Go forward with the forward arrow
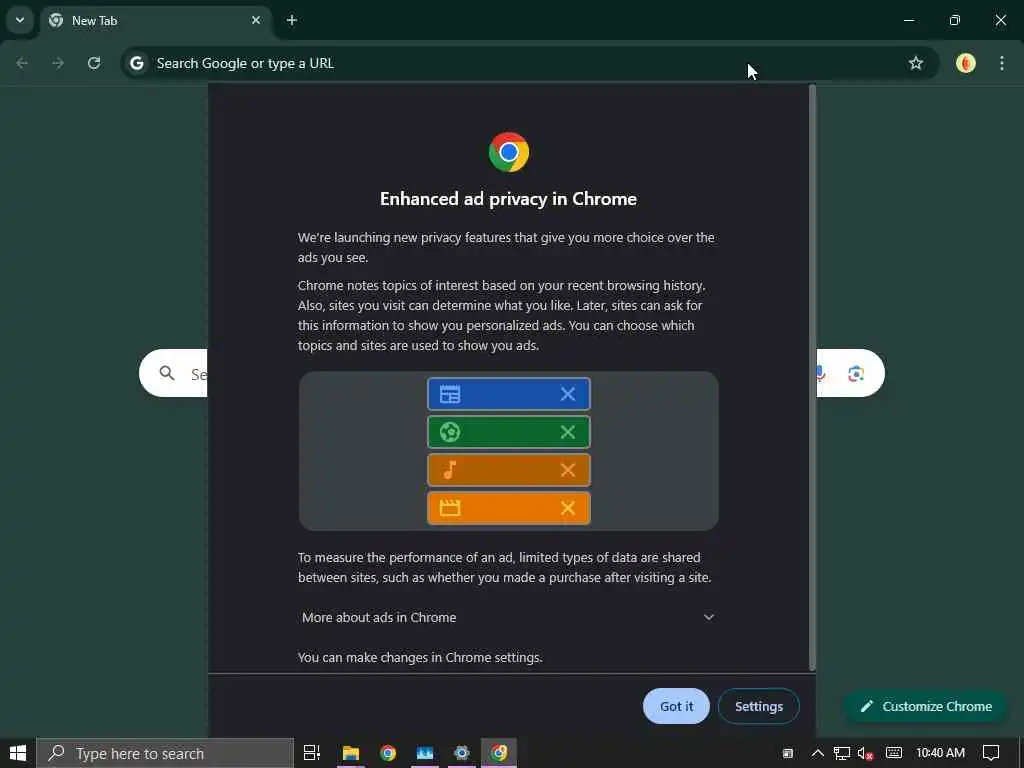The height and width of the screenshot is (768, 1024). pos(58,63)
